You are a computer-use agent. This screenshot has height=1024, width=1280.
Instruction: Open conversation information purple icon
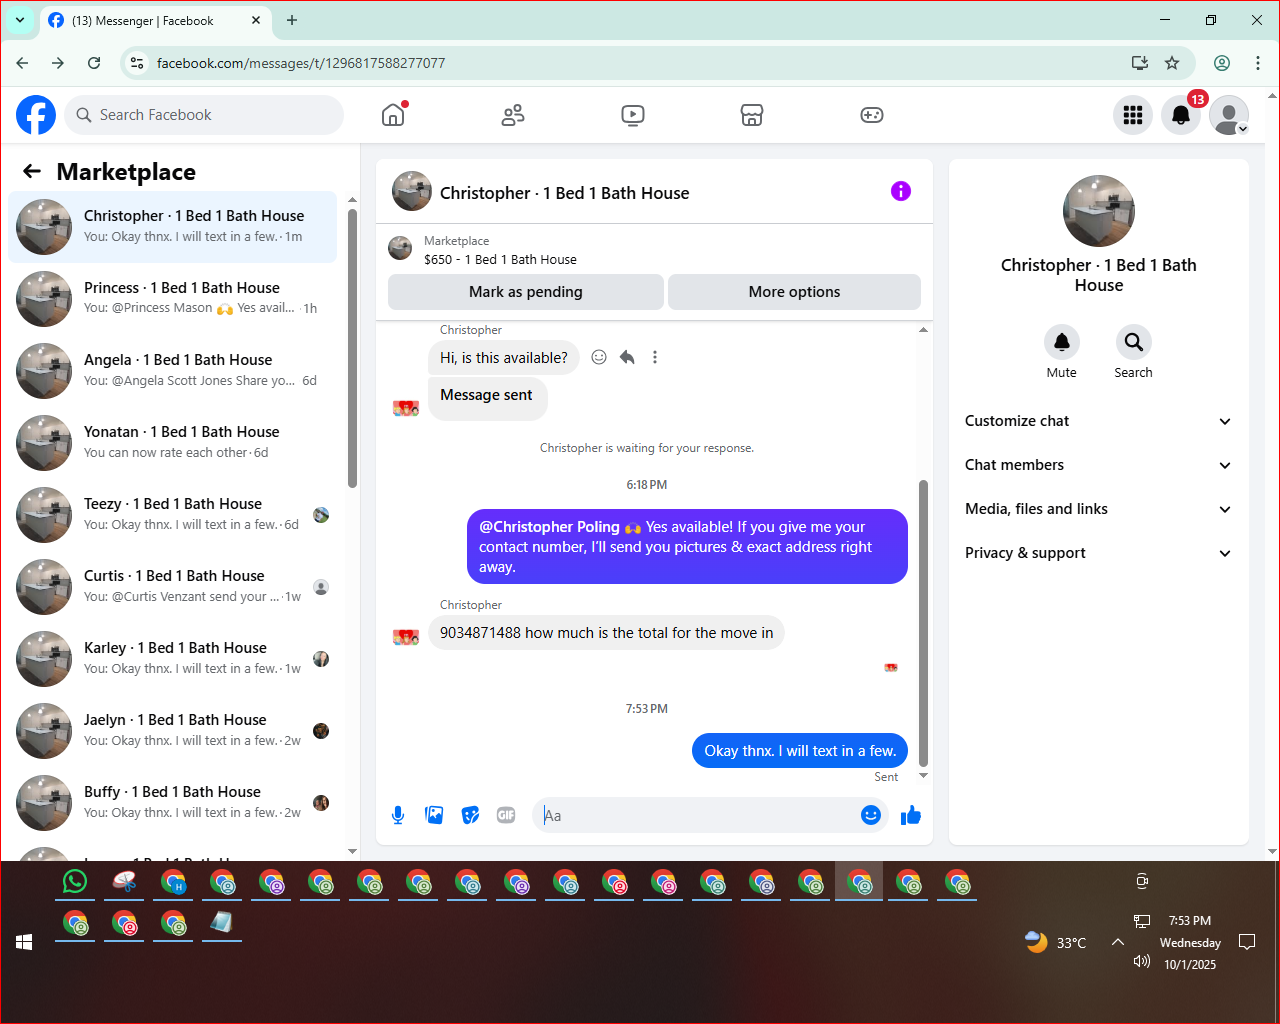(901, 191)
